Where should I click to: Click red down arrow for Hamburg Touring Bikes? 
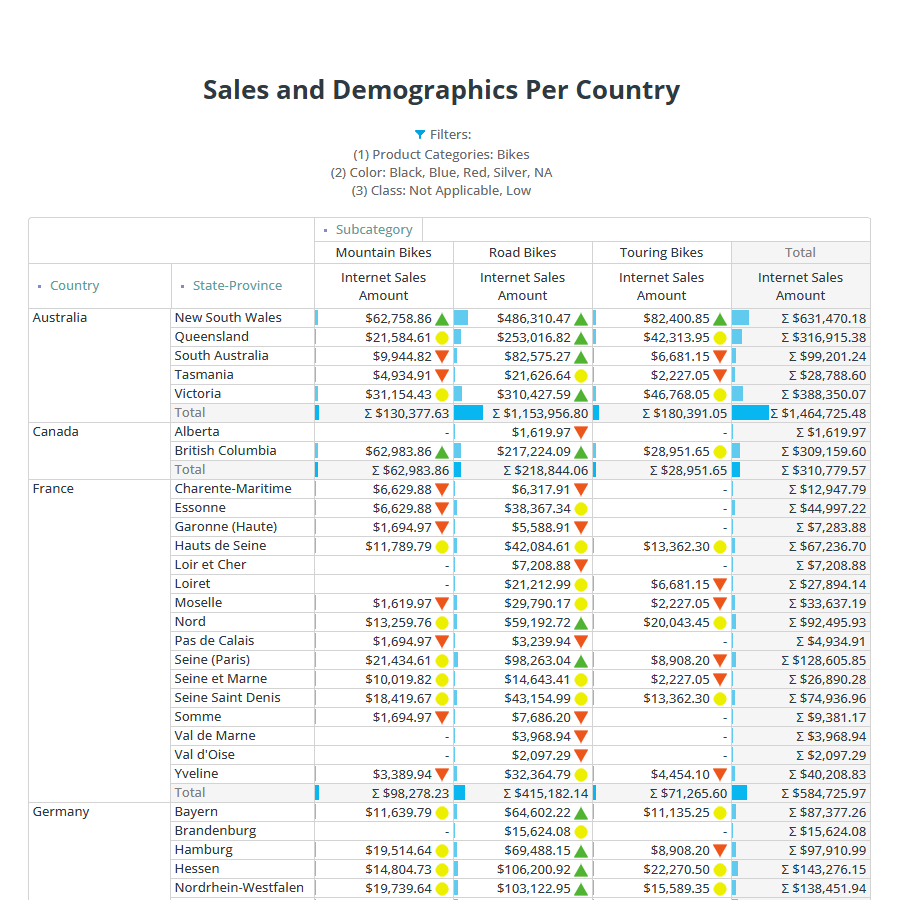coord(720,851)
